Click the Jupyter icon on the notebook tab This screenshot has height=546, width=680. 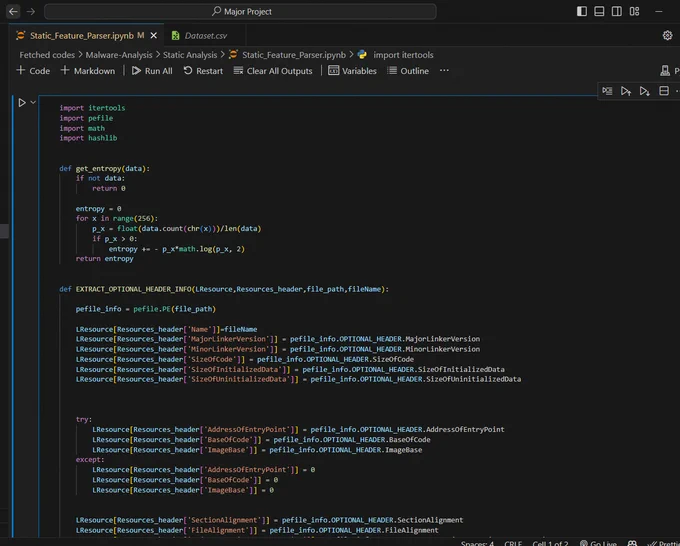pyautogui.click(x=20, y=36)
